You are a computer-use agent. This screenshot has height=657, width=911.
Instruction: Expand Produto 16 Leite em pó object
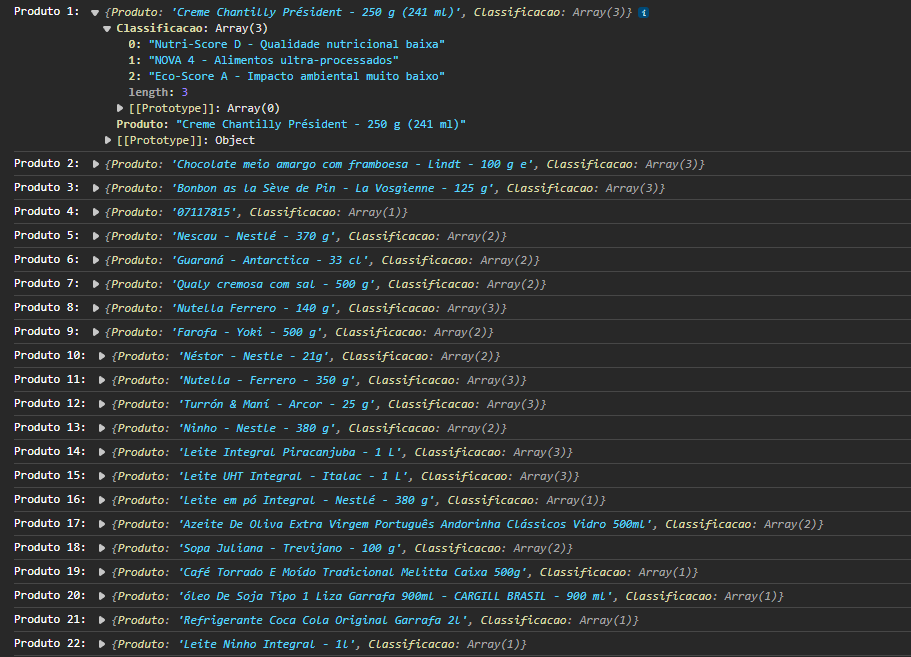(102, 500)
